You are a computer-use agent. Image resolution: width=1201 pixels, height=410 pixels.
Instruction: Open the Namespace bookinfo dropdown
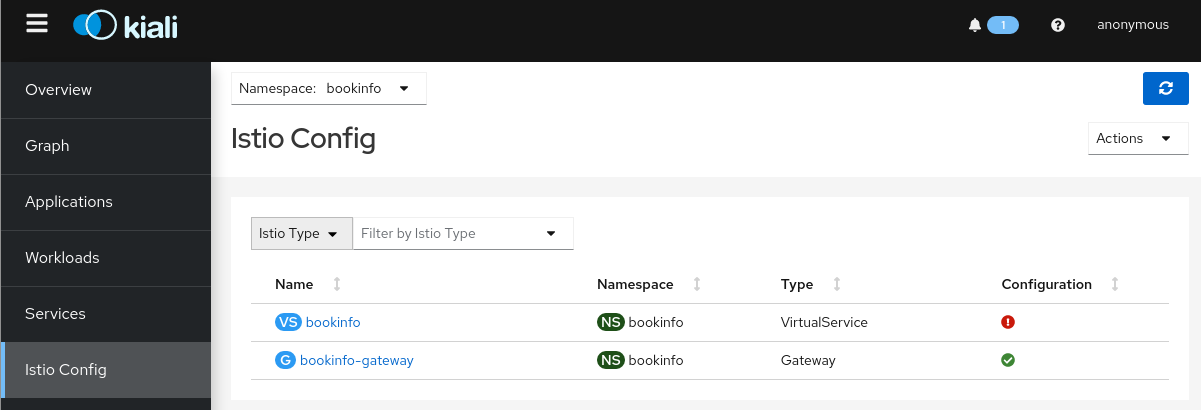pyautogui.click(x=329, y=88)
